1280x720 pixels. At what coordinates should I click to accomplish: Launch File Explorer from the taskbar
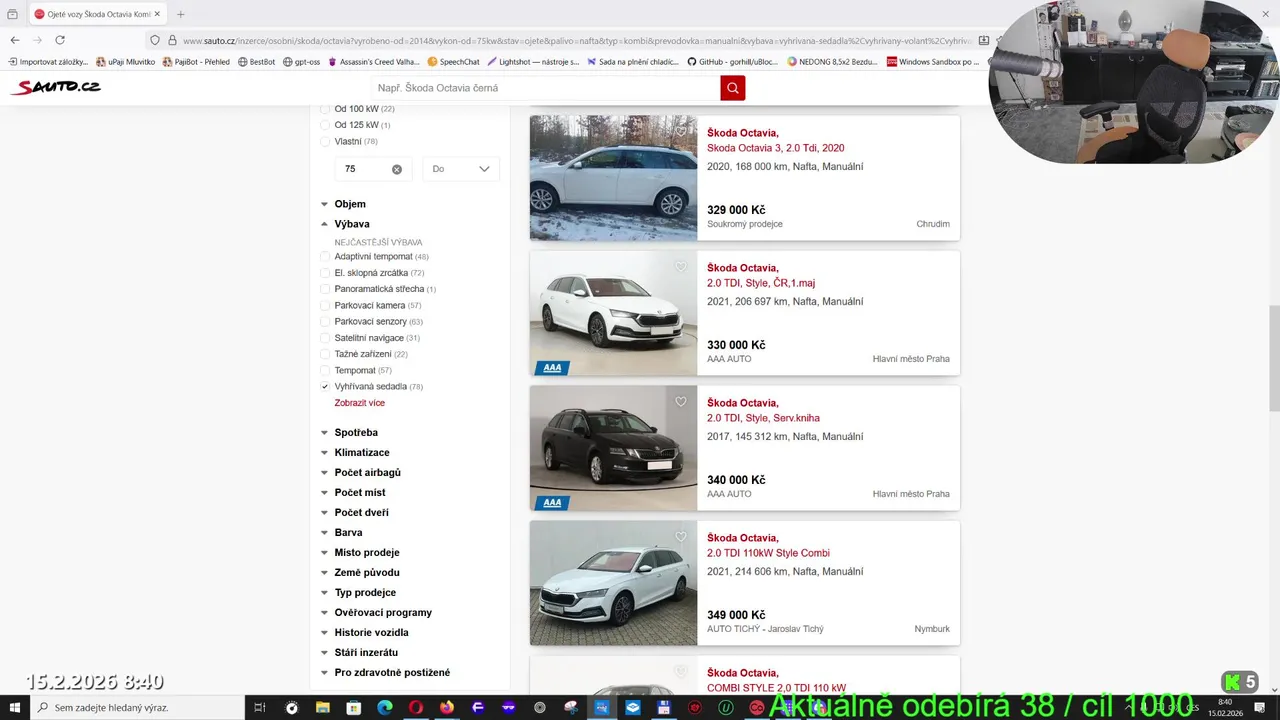(x=322, y=708)
